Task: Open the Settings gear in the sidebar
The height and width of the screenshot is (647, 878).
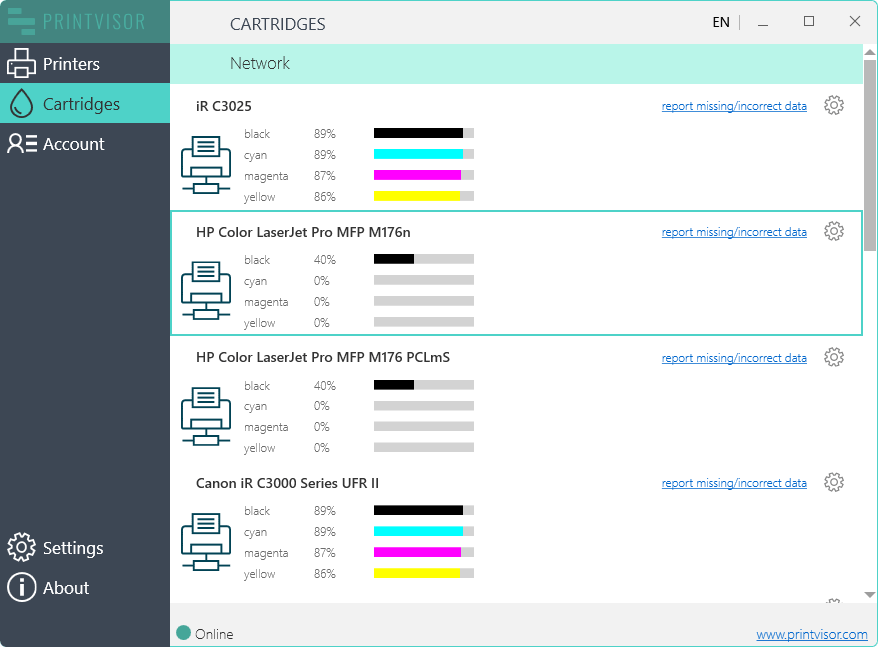Action: pyautogui.click(x=21, y=548)
